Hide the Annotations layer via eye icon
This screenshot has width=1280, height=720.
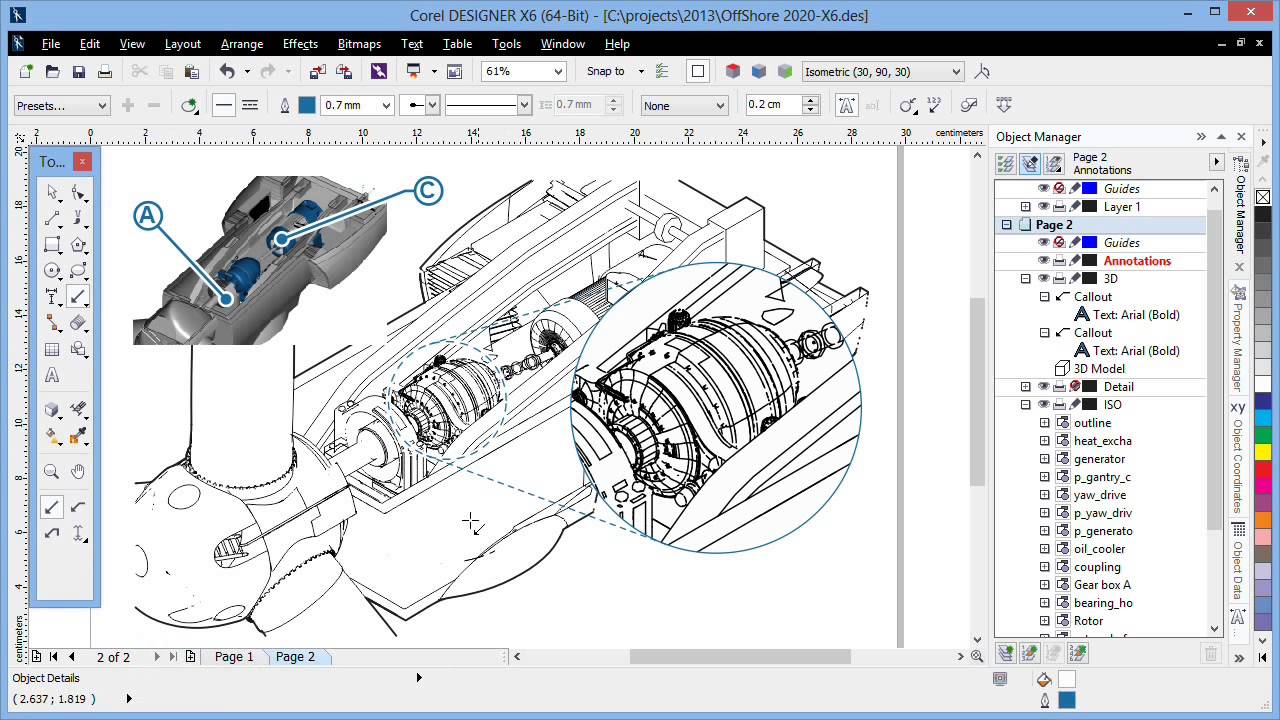point(1043,261)
